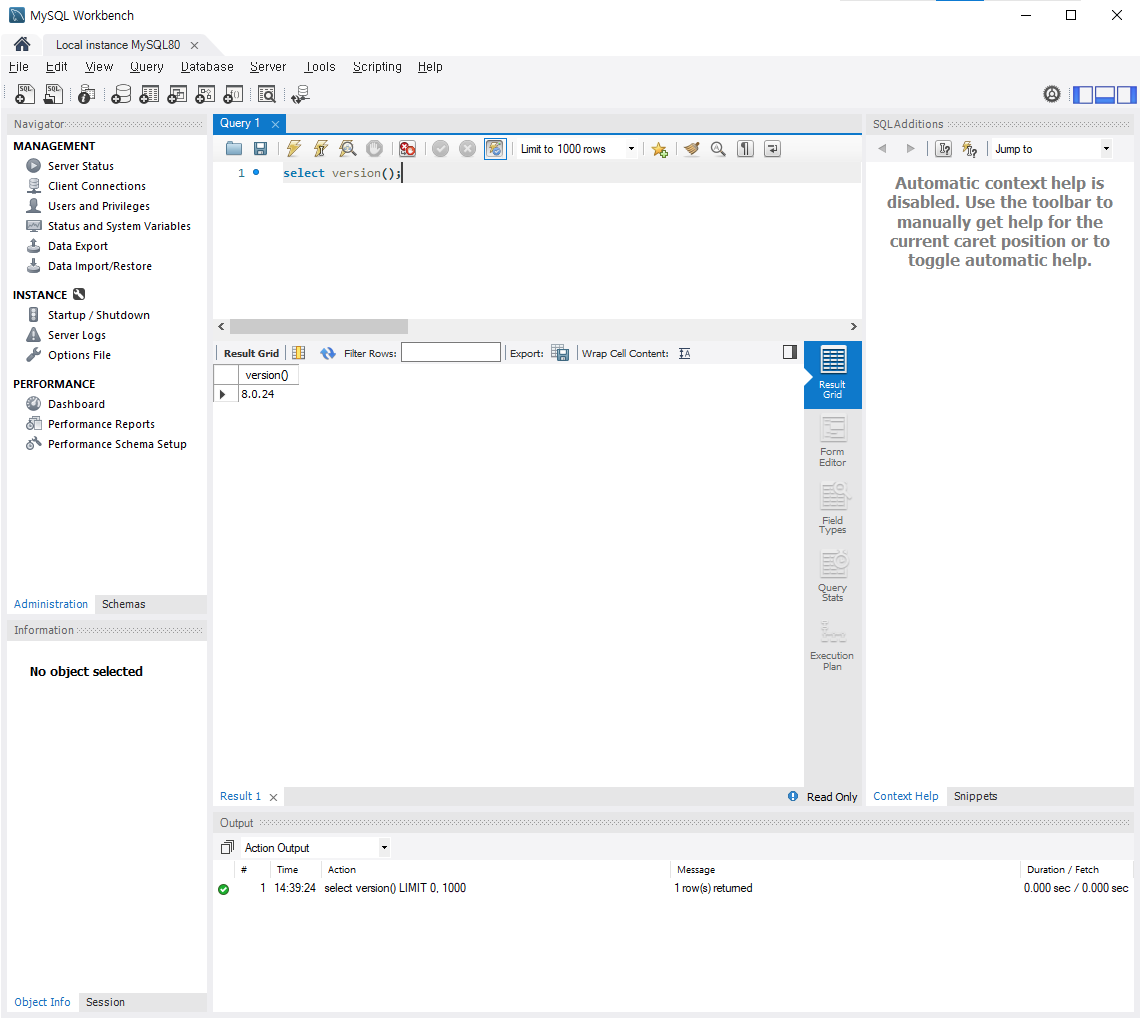The image size is (1141, 1019).
Task: Toggle word wrapping in editor
Action: click(x=772, y=148)
